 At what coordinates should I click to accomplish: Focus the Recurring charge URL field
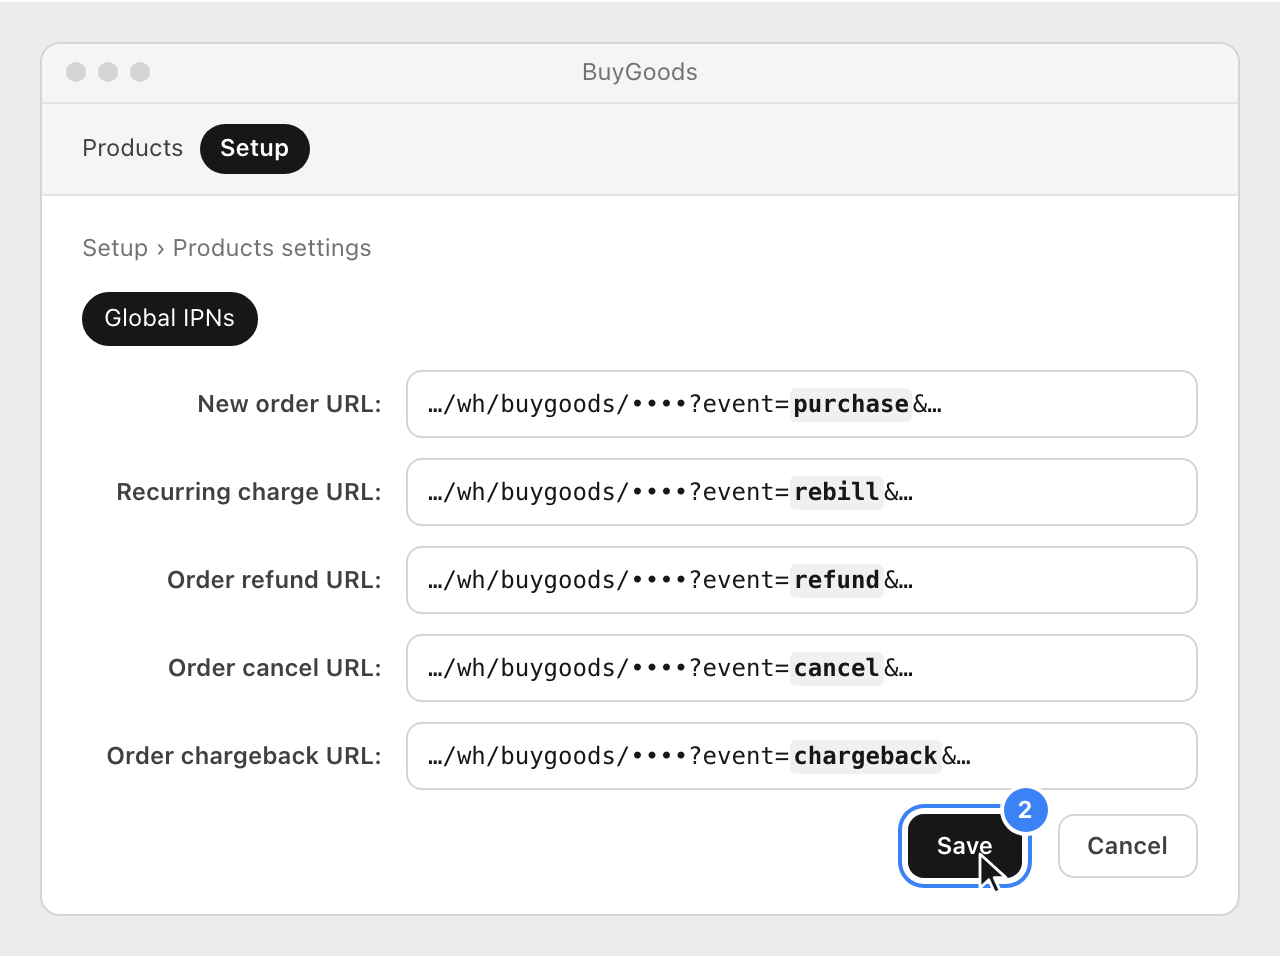801,492
